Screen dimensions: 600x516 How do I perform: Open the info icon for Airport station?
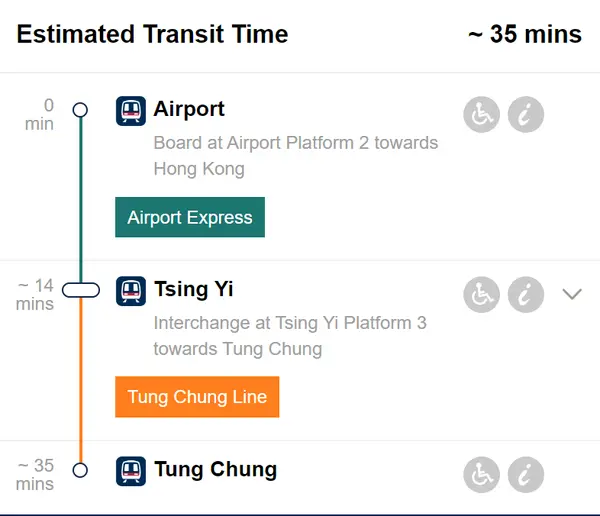point(526,115)
